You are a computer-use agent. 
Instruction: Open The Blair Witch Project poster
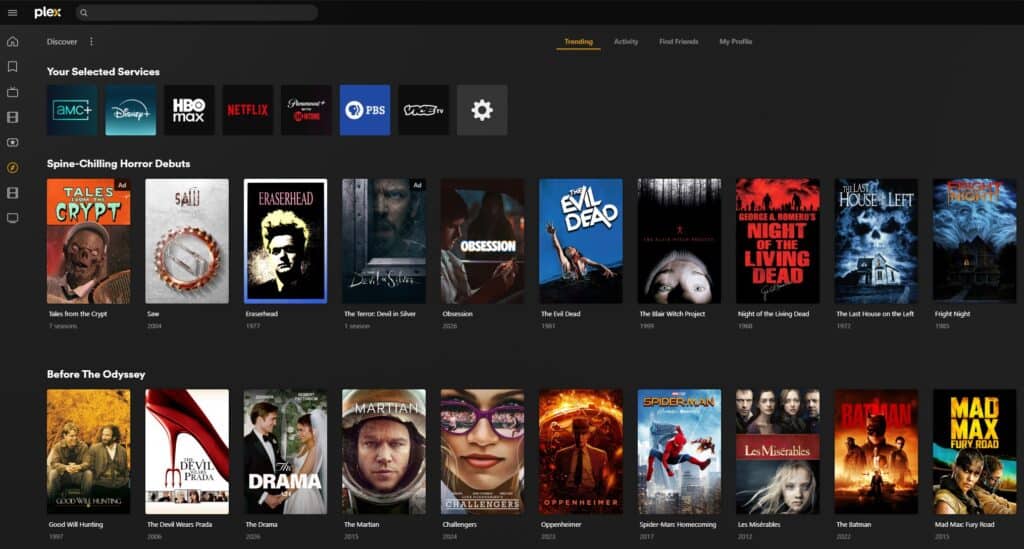pos(679,241)
